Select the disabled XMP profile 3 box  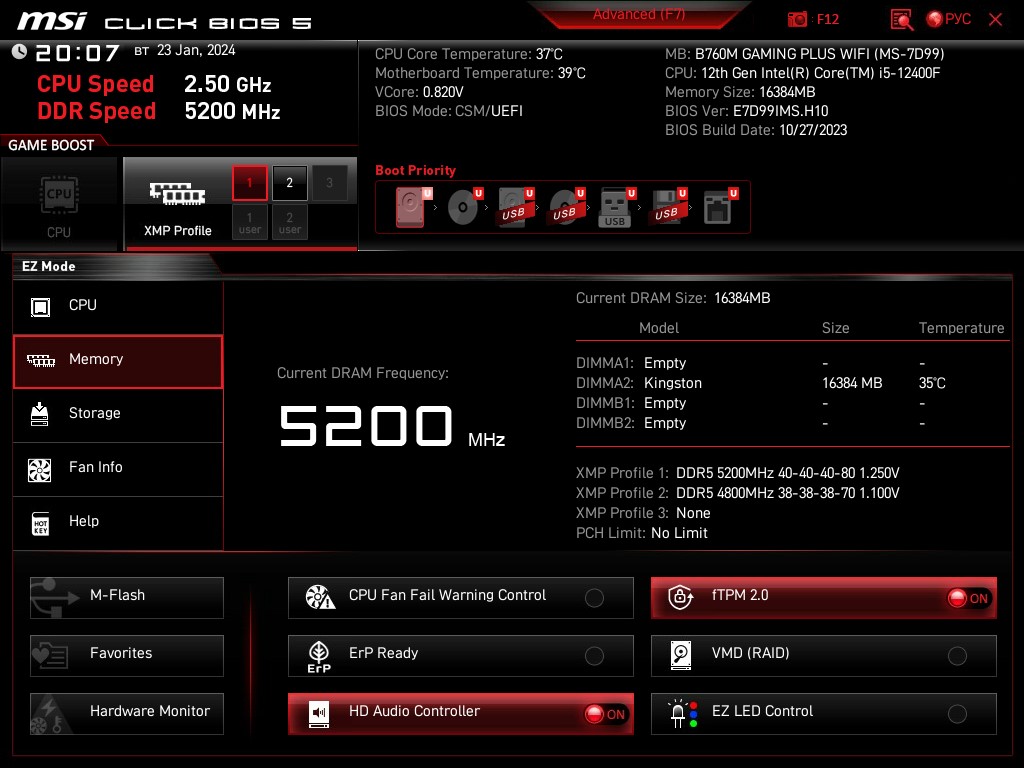point(329,183)
